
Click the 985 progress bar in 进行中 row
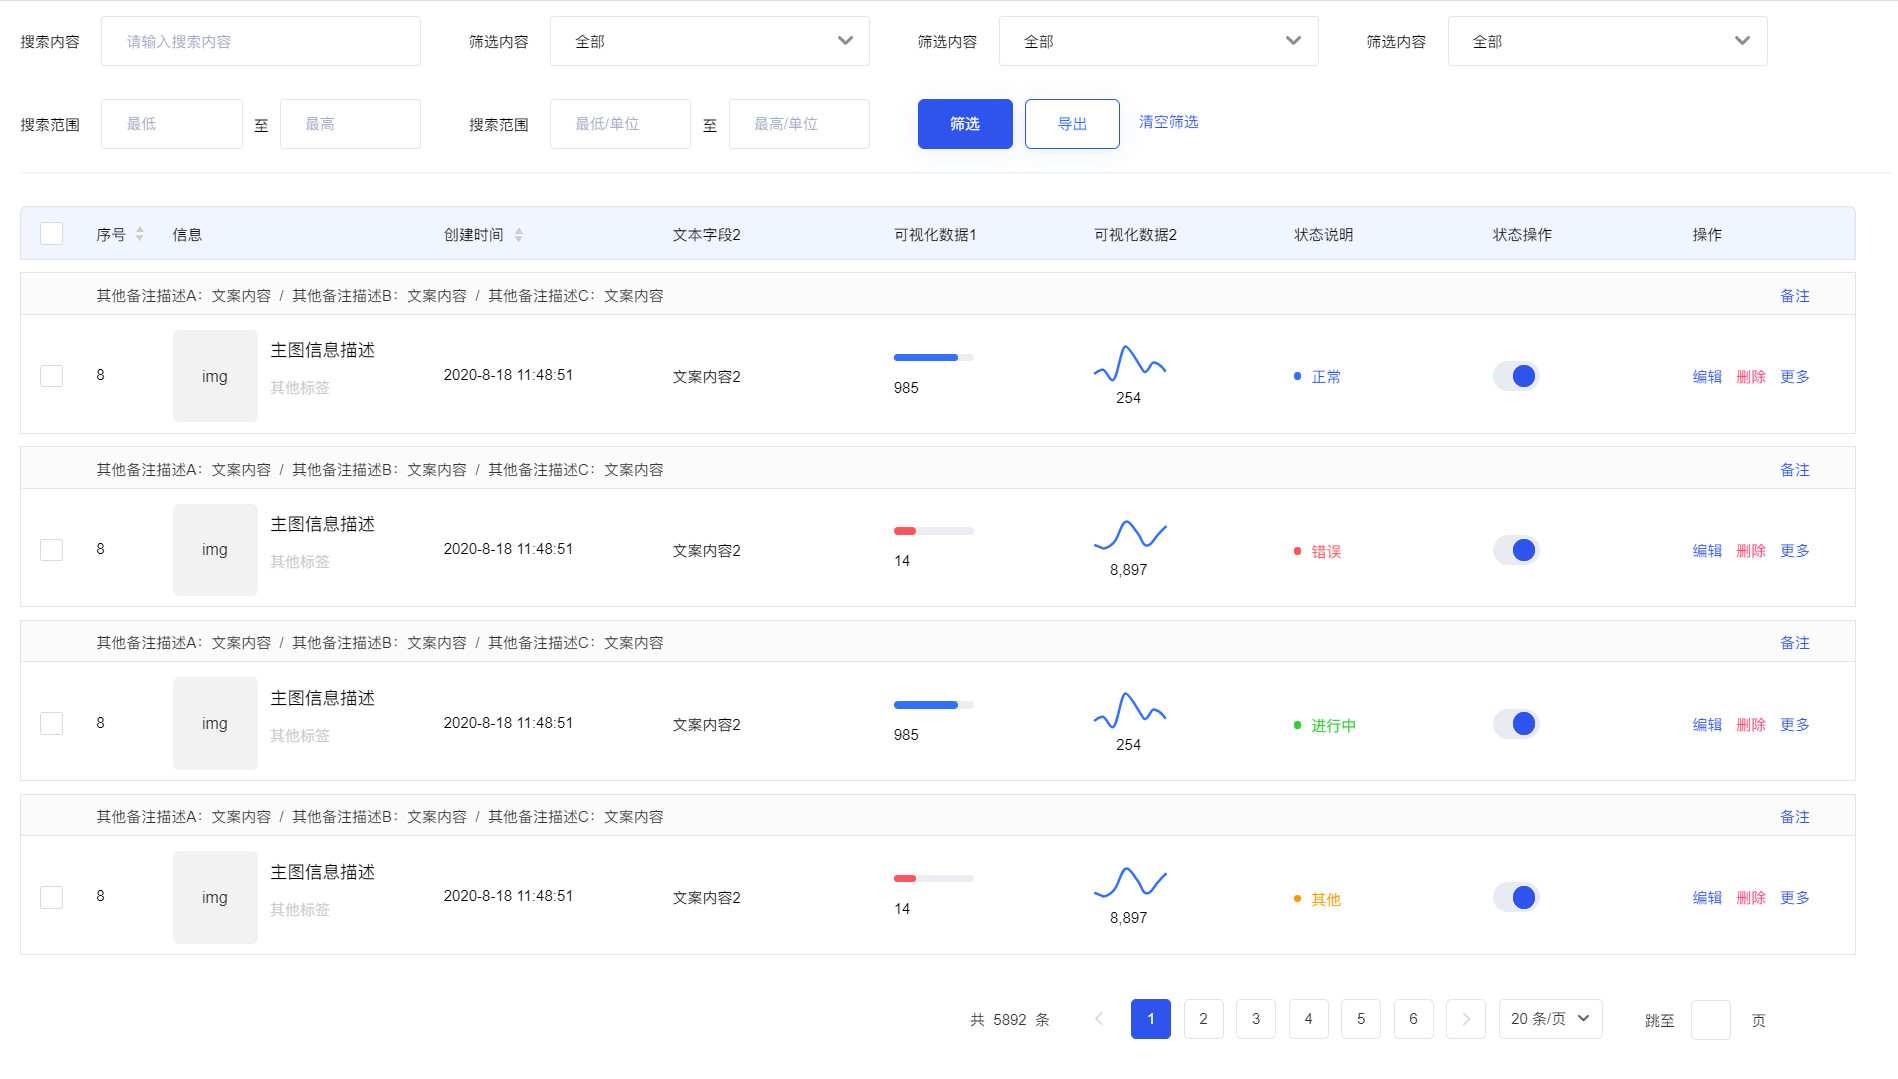934,705
